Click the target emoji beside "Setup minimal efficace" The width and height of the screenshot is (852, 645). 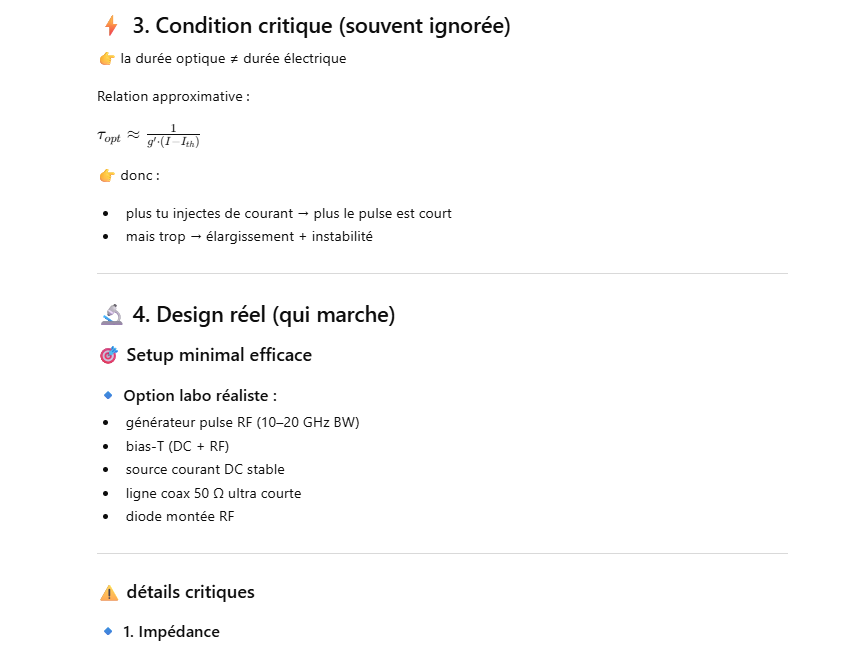109,355
